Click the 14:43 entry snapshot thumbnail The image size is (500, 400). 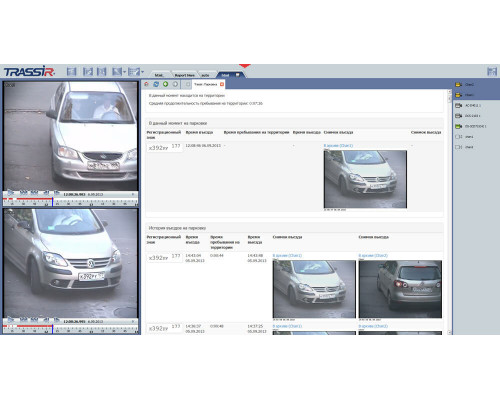314,289
